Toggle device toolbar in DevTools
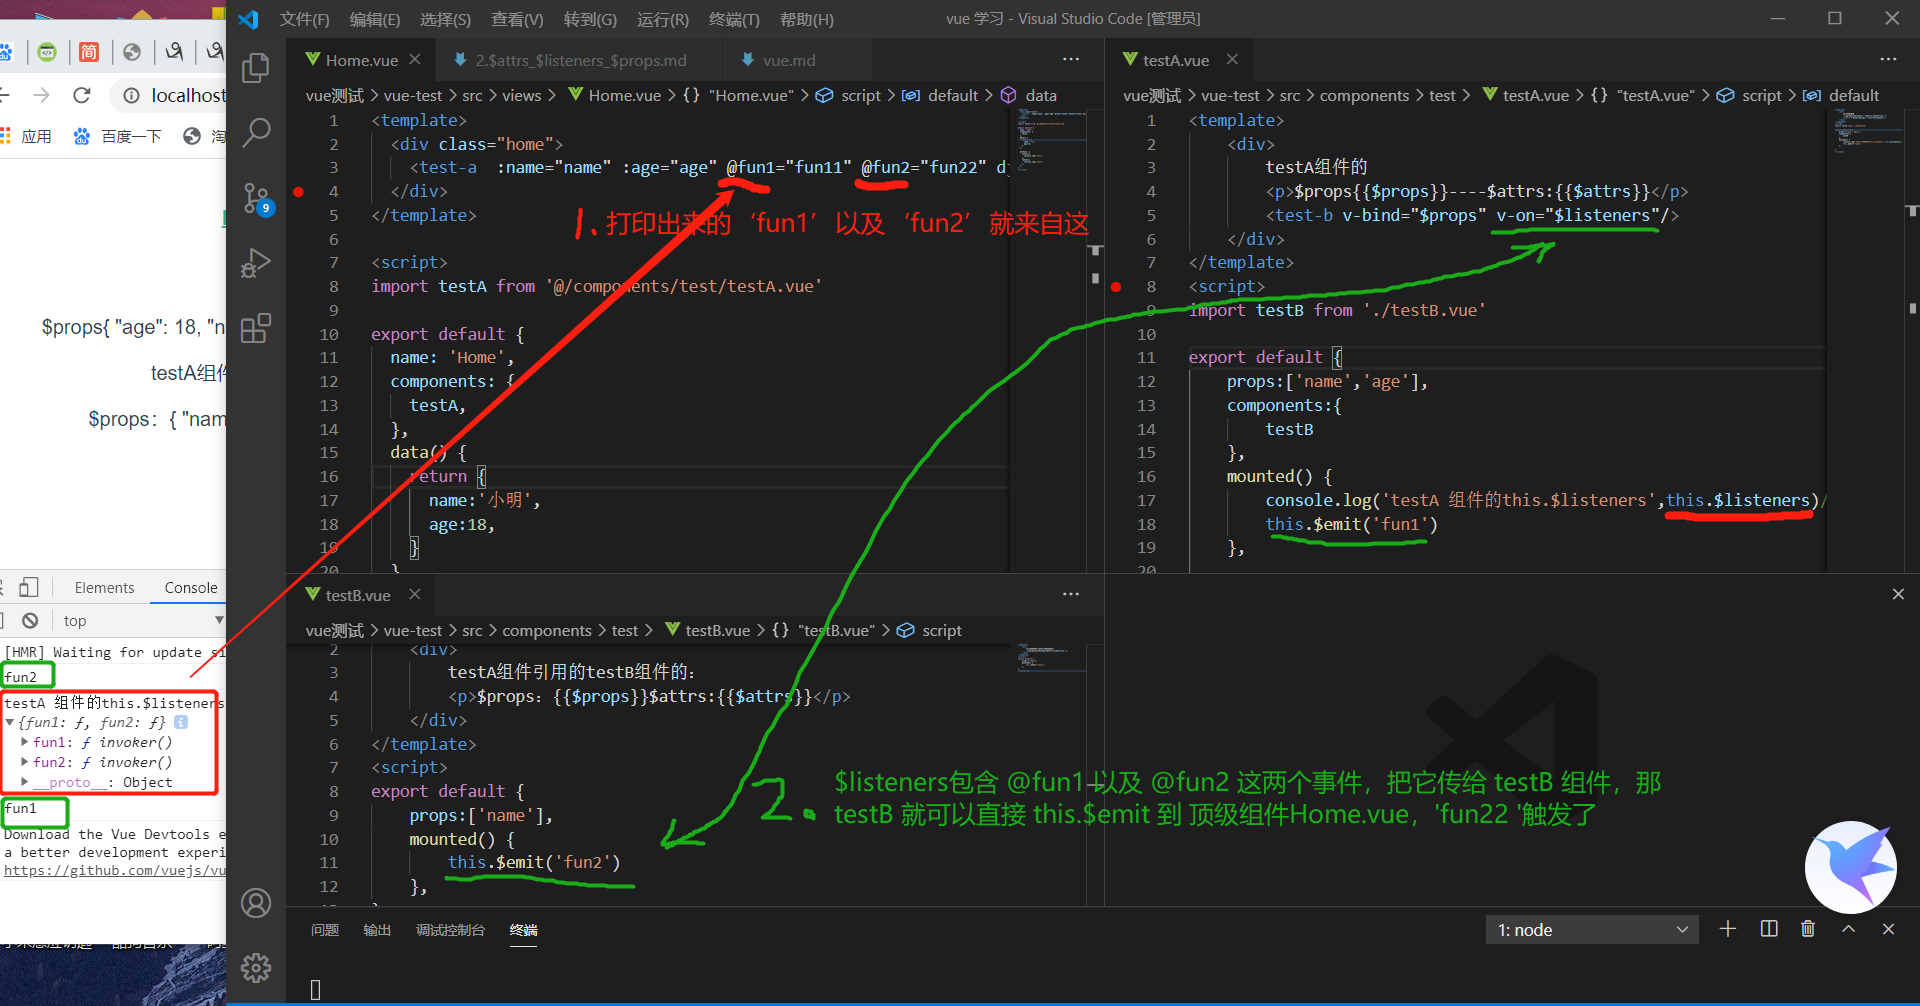 tap(29, 587)
